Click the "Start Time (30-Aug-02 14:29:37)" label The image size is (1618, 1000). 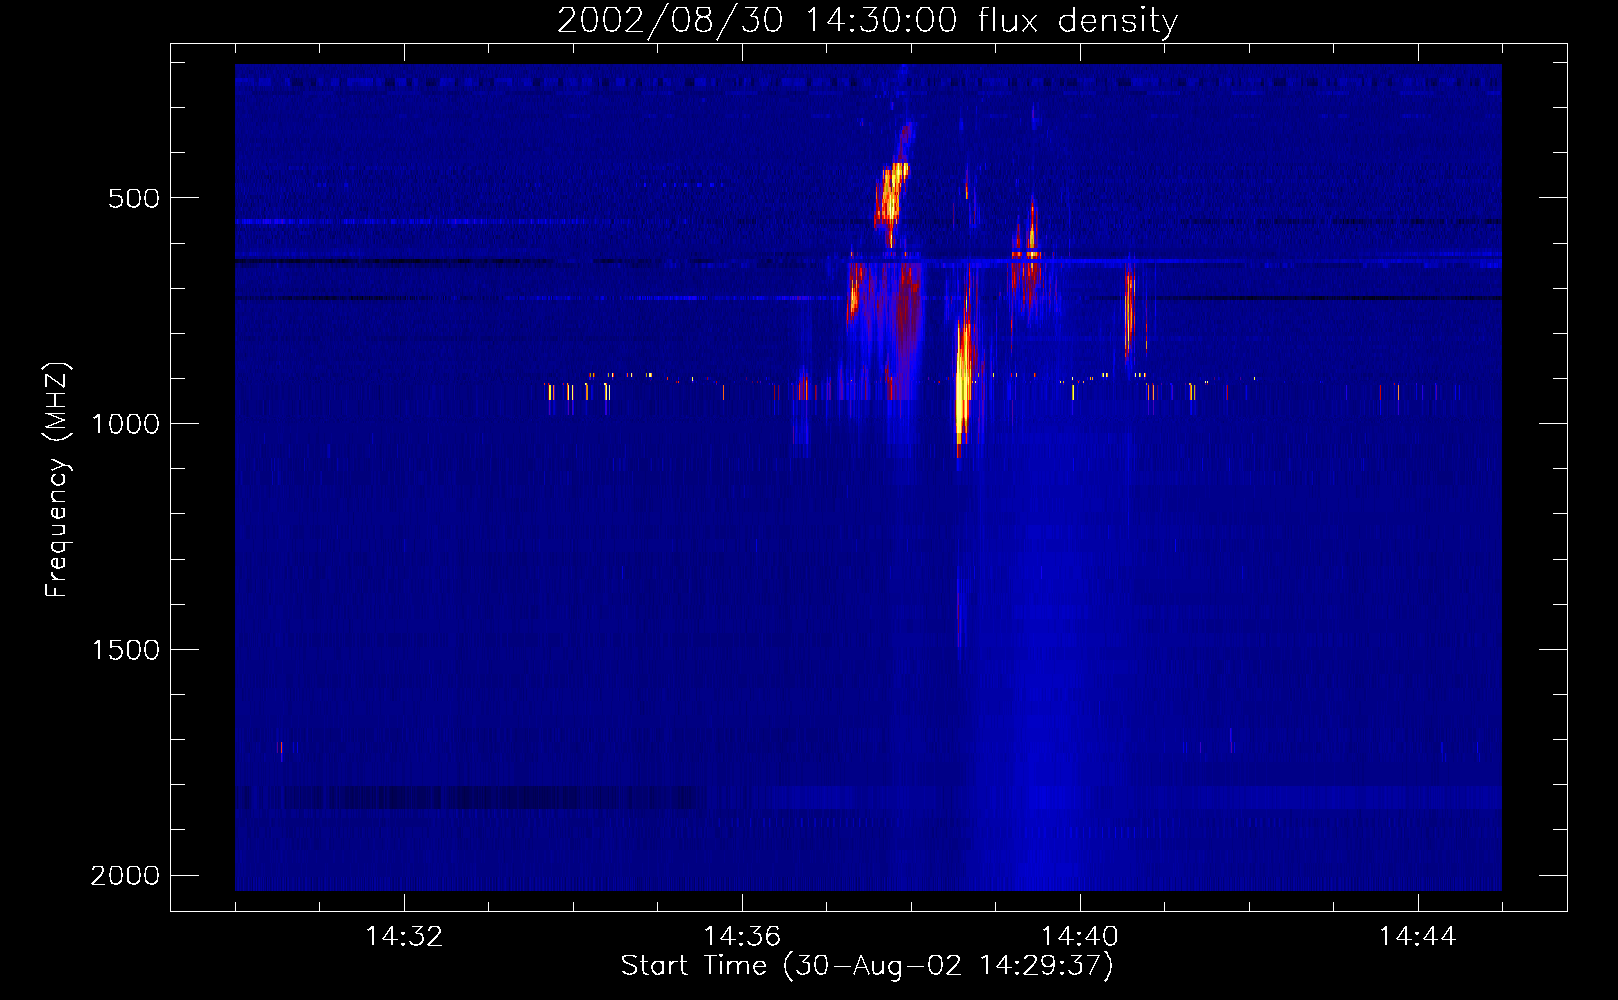(x=867, y=966)
